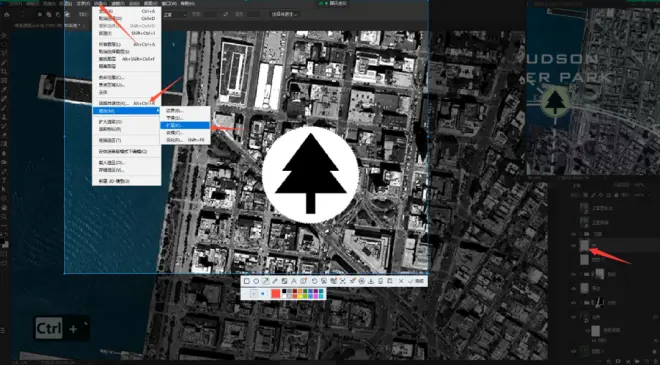The width and height of the screenshot is (660, 365).
Task: Open the Select menu in the menu bar
Action: coord(100,3)
